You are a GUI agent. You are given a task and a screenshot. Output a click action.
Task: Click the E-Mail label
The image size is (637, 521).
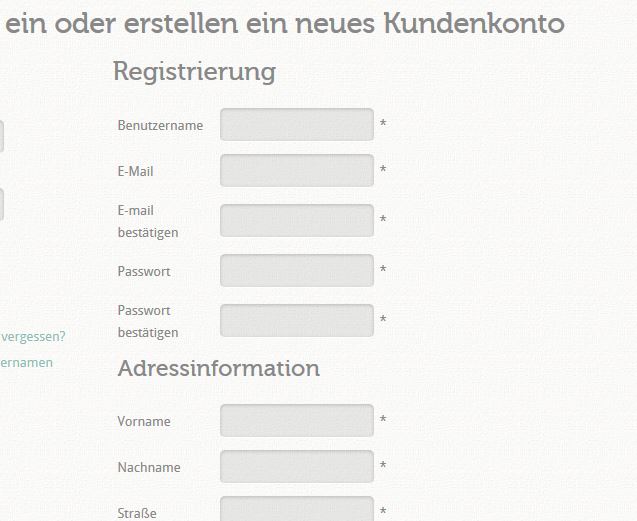[135, 172]
